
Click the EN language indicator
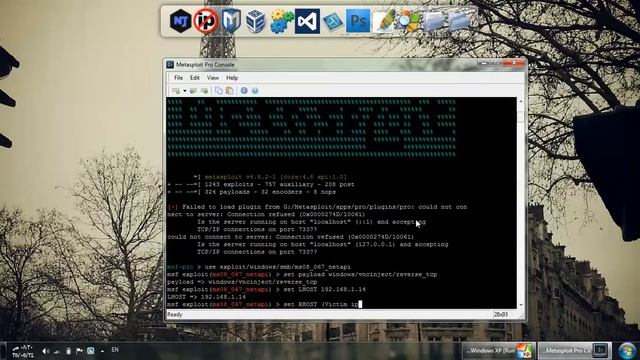[x=115, y=350]
